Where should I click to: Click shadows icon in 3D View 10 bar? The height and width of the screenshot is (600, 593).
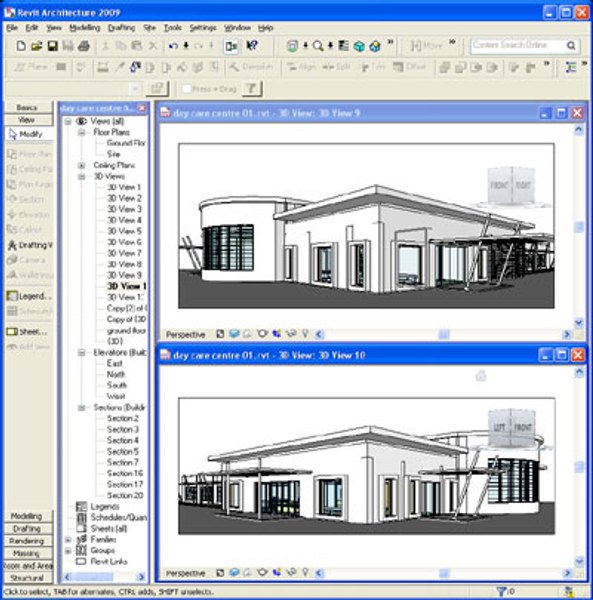248,573
